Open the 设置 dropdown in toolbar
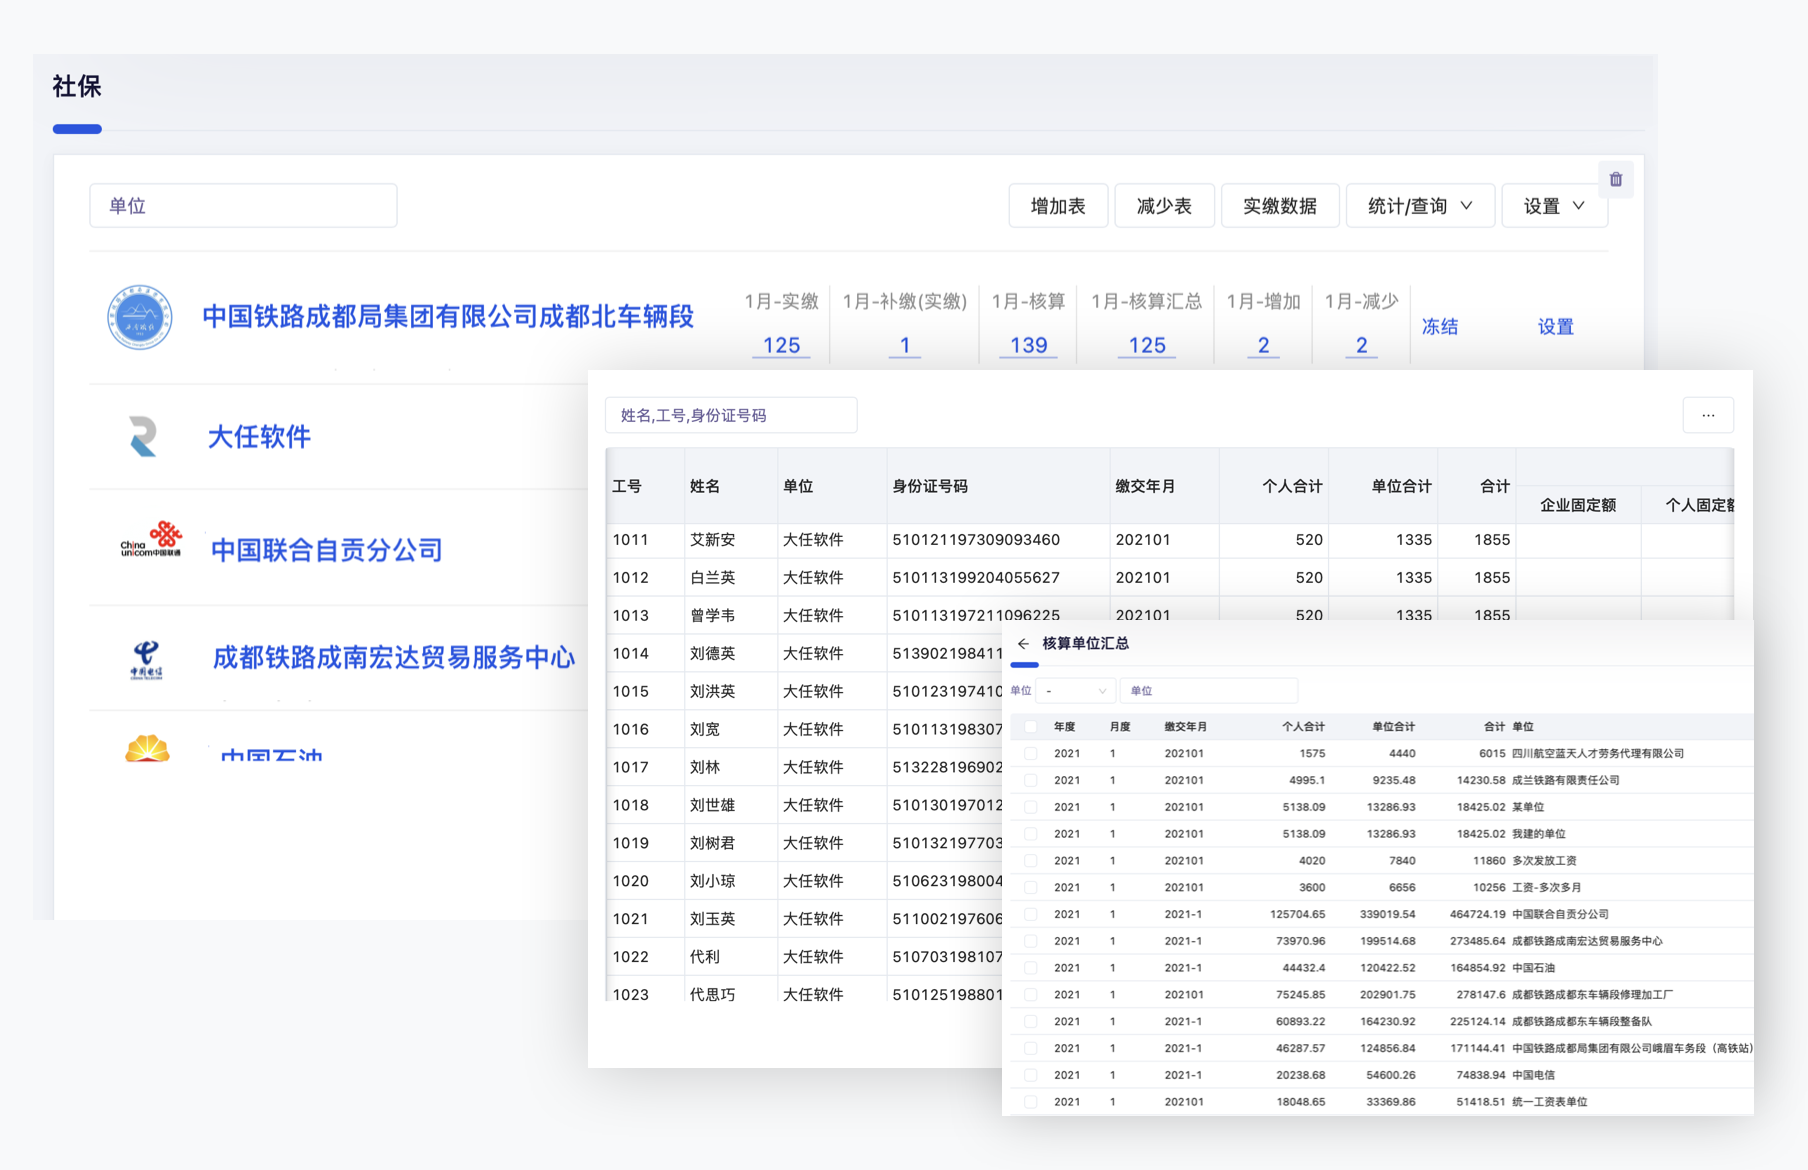Viewport: 1808px width, 1170px height. tap(1554, 206)
